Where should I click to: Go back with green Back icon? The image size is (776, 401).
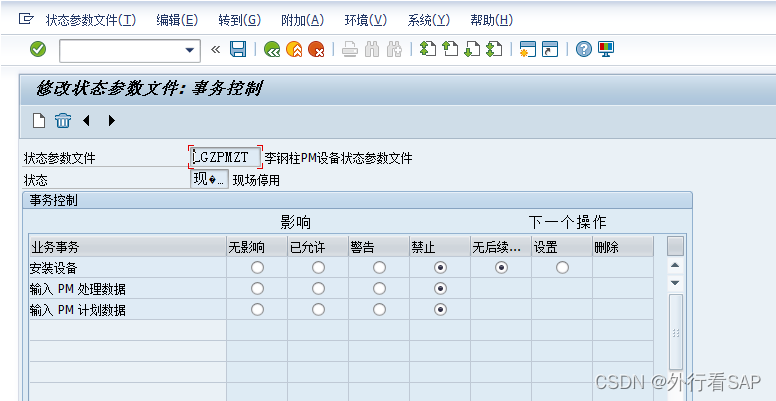click(272, 49)
